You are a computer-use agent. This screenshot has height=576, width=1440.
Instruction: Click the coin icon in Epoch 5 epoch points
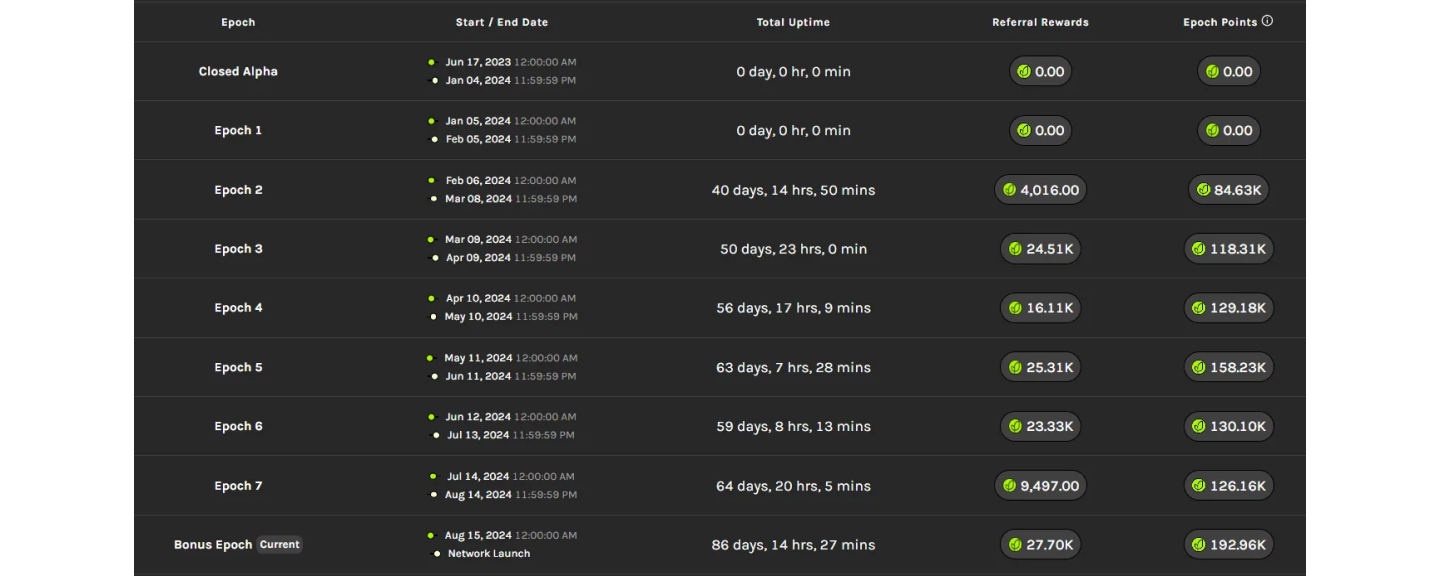(1199, 368)
